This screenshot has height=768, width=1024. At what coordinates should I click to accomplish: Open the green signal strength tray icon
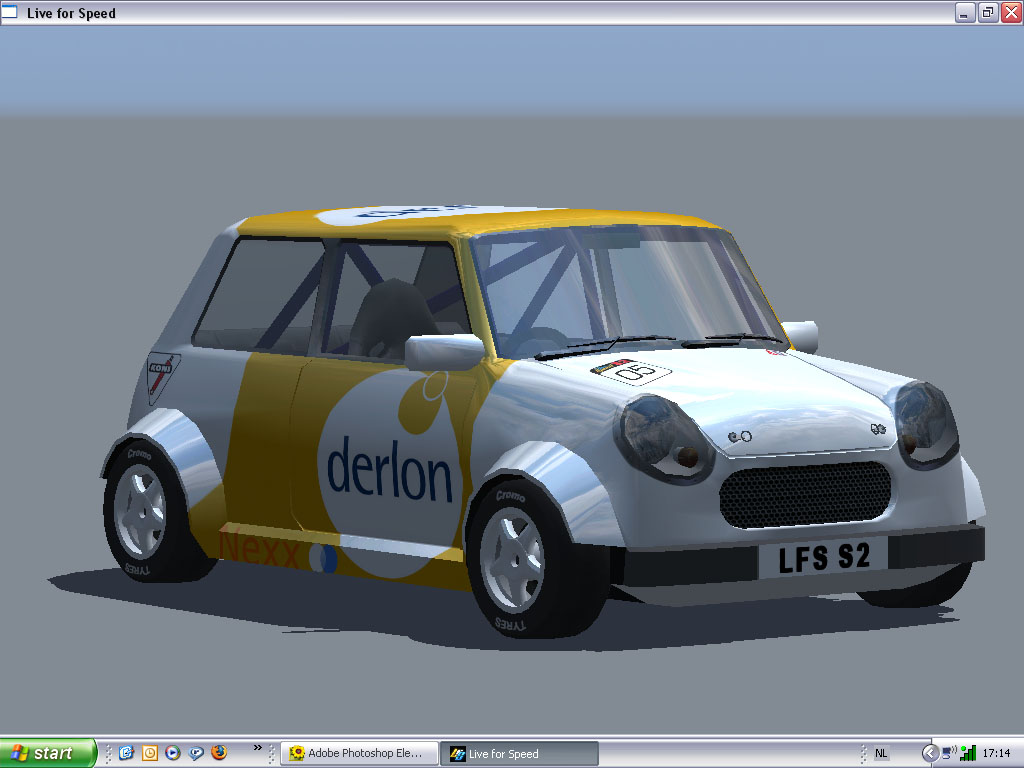(968, 753)
